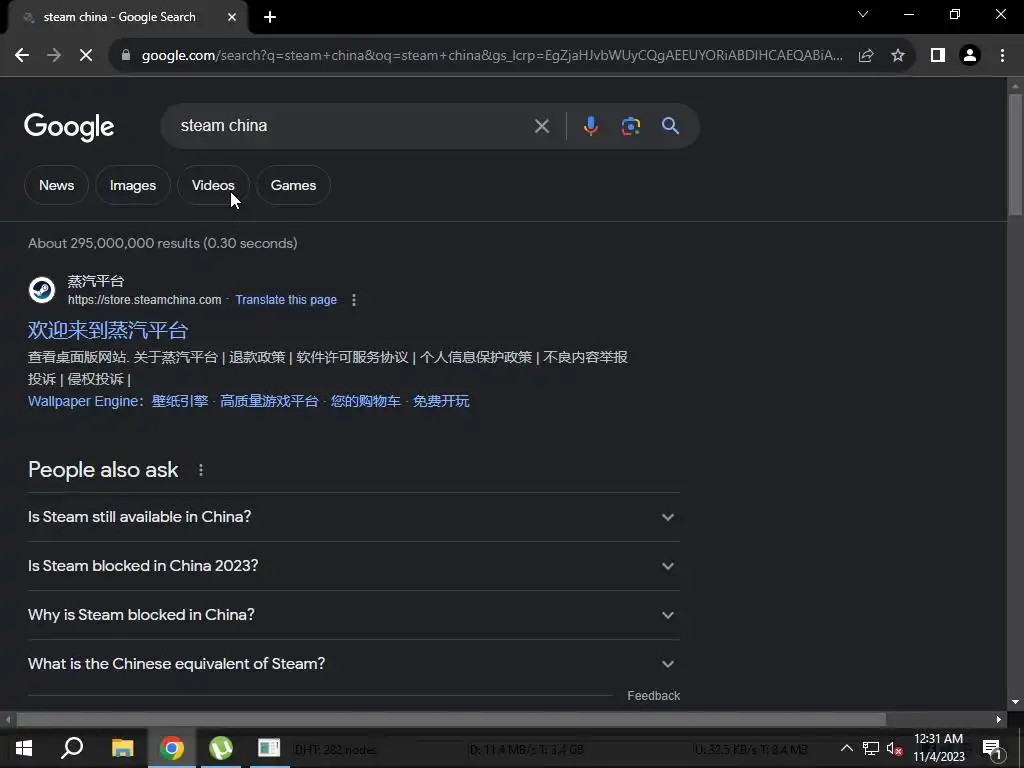
Task: View site security lock info
Action: (x=126, y=56)
